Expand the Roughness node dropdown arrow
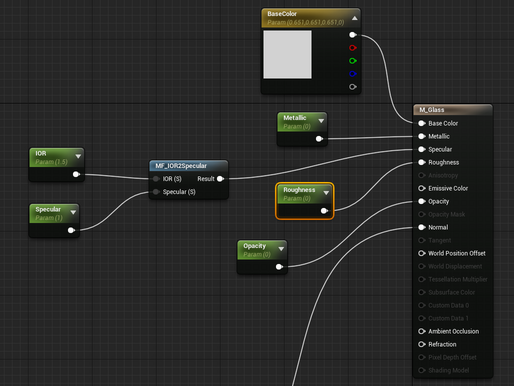This screenshot has height=386, width=514. tap(326, 193)
